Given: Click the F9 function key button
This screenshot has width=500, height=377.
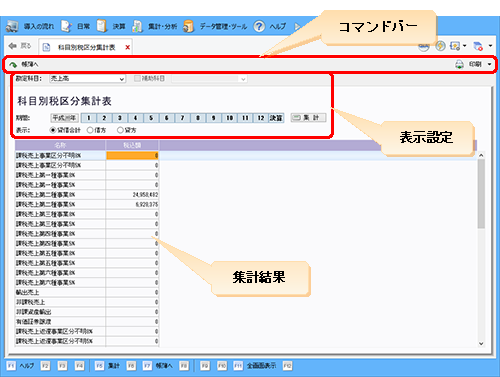Looking at the screenshot, I should 205,366.
